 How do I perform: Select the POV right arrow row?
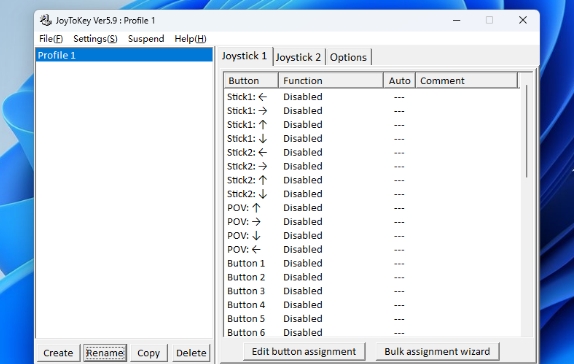tap(372, 222)
